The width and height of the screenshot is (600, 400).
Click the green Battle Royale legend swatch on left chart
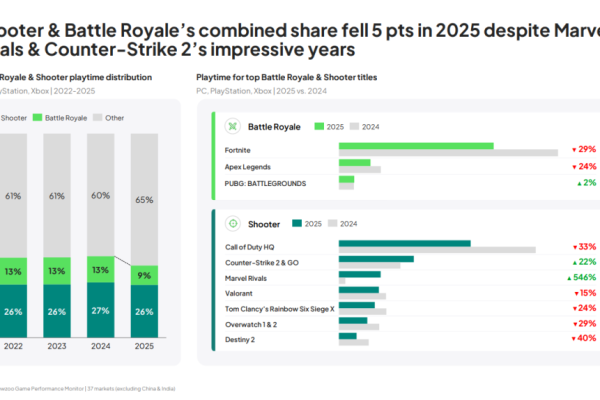39,117
